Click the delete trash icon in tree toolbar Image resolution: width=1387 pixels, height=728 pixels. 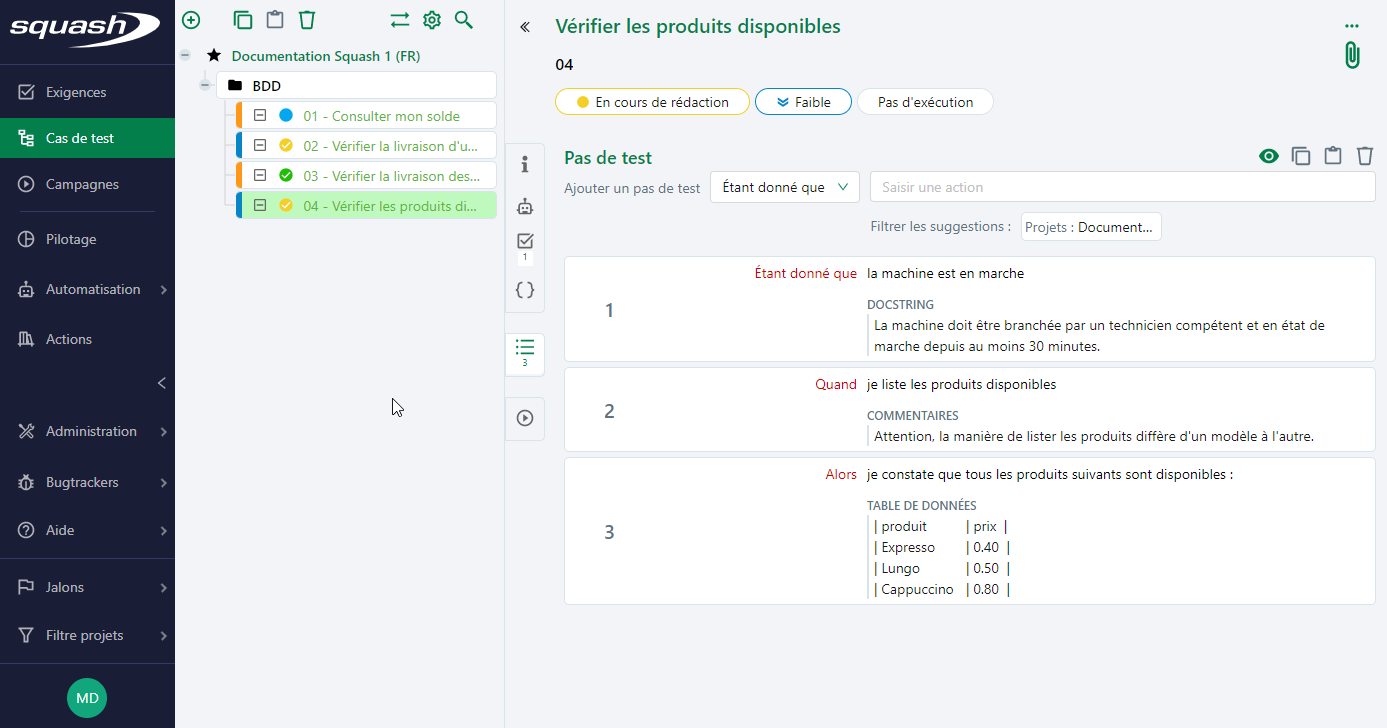point(307,20)
